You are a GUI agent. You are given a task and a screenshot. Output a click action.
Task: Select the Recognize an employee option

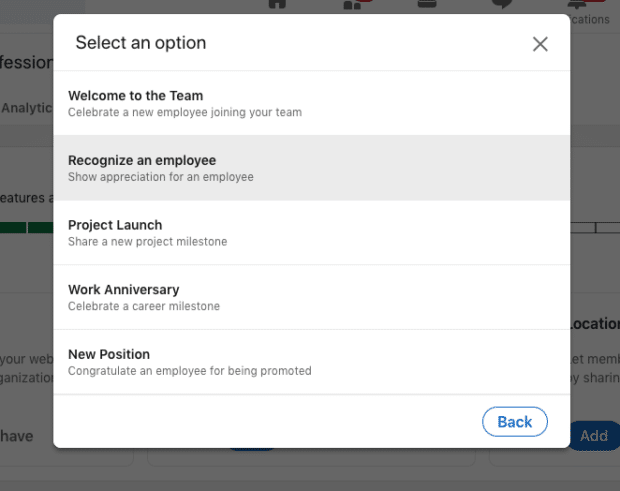[312, 168]
